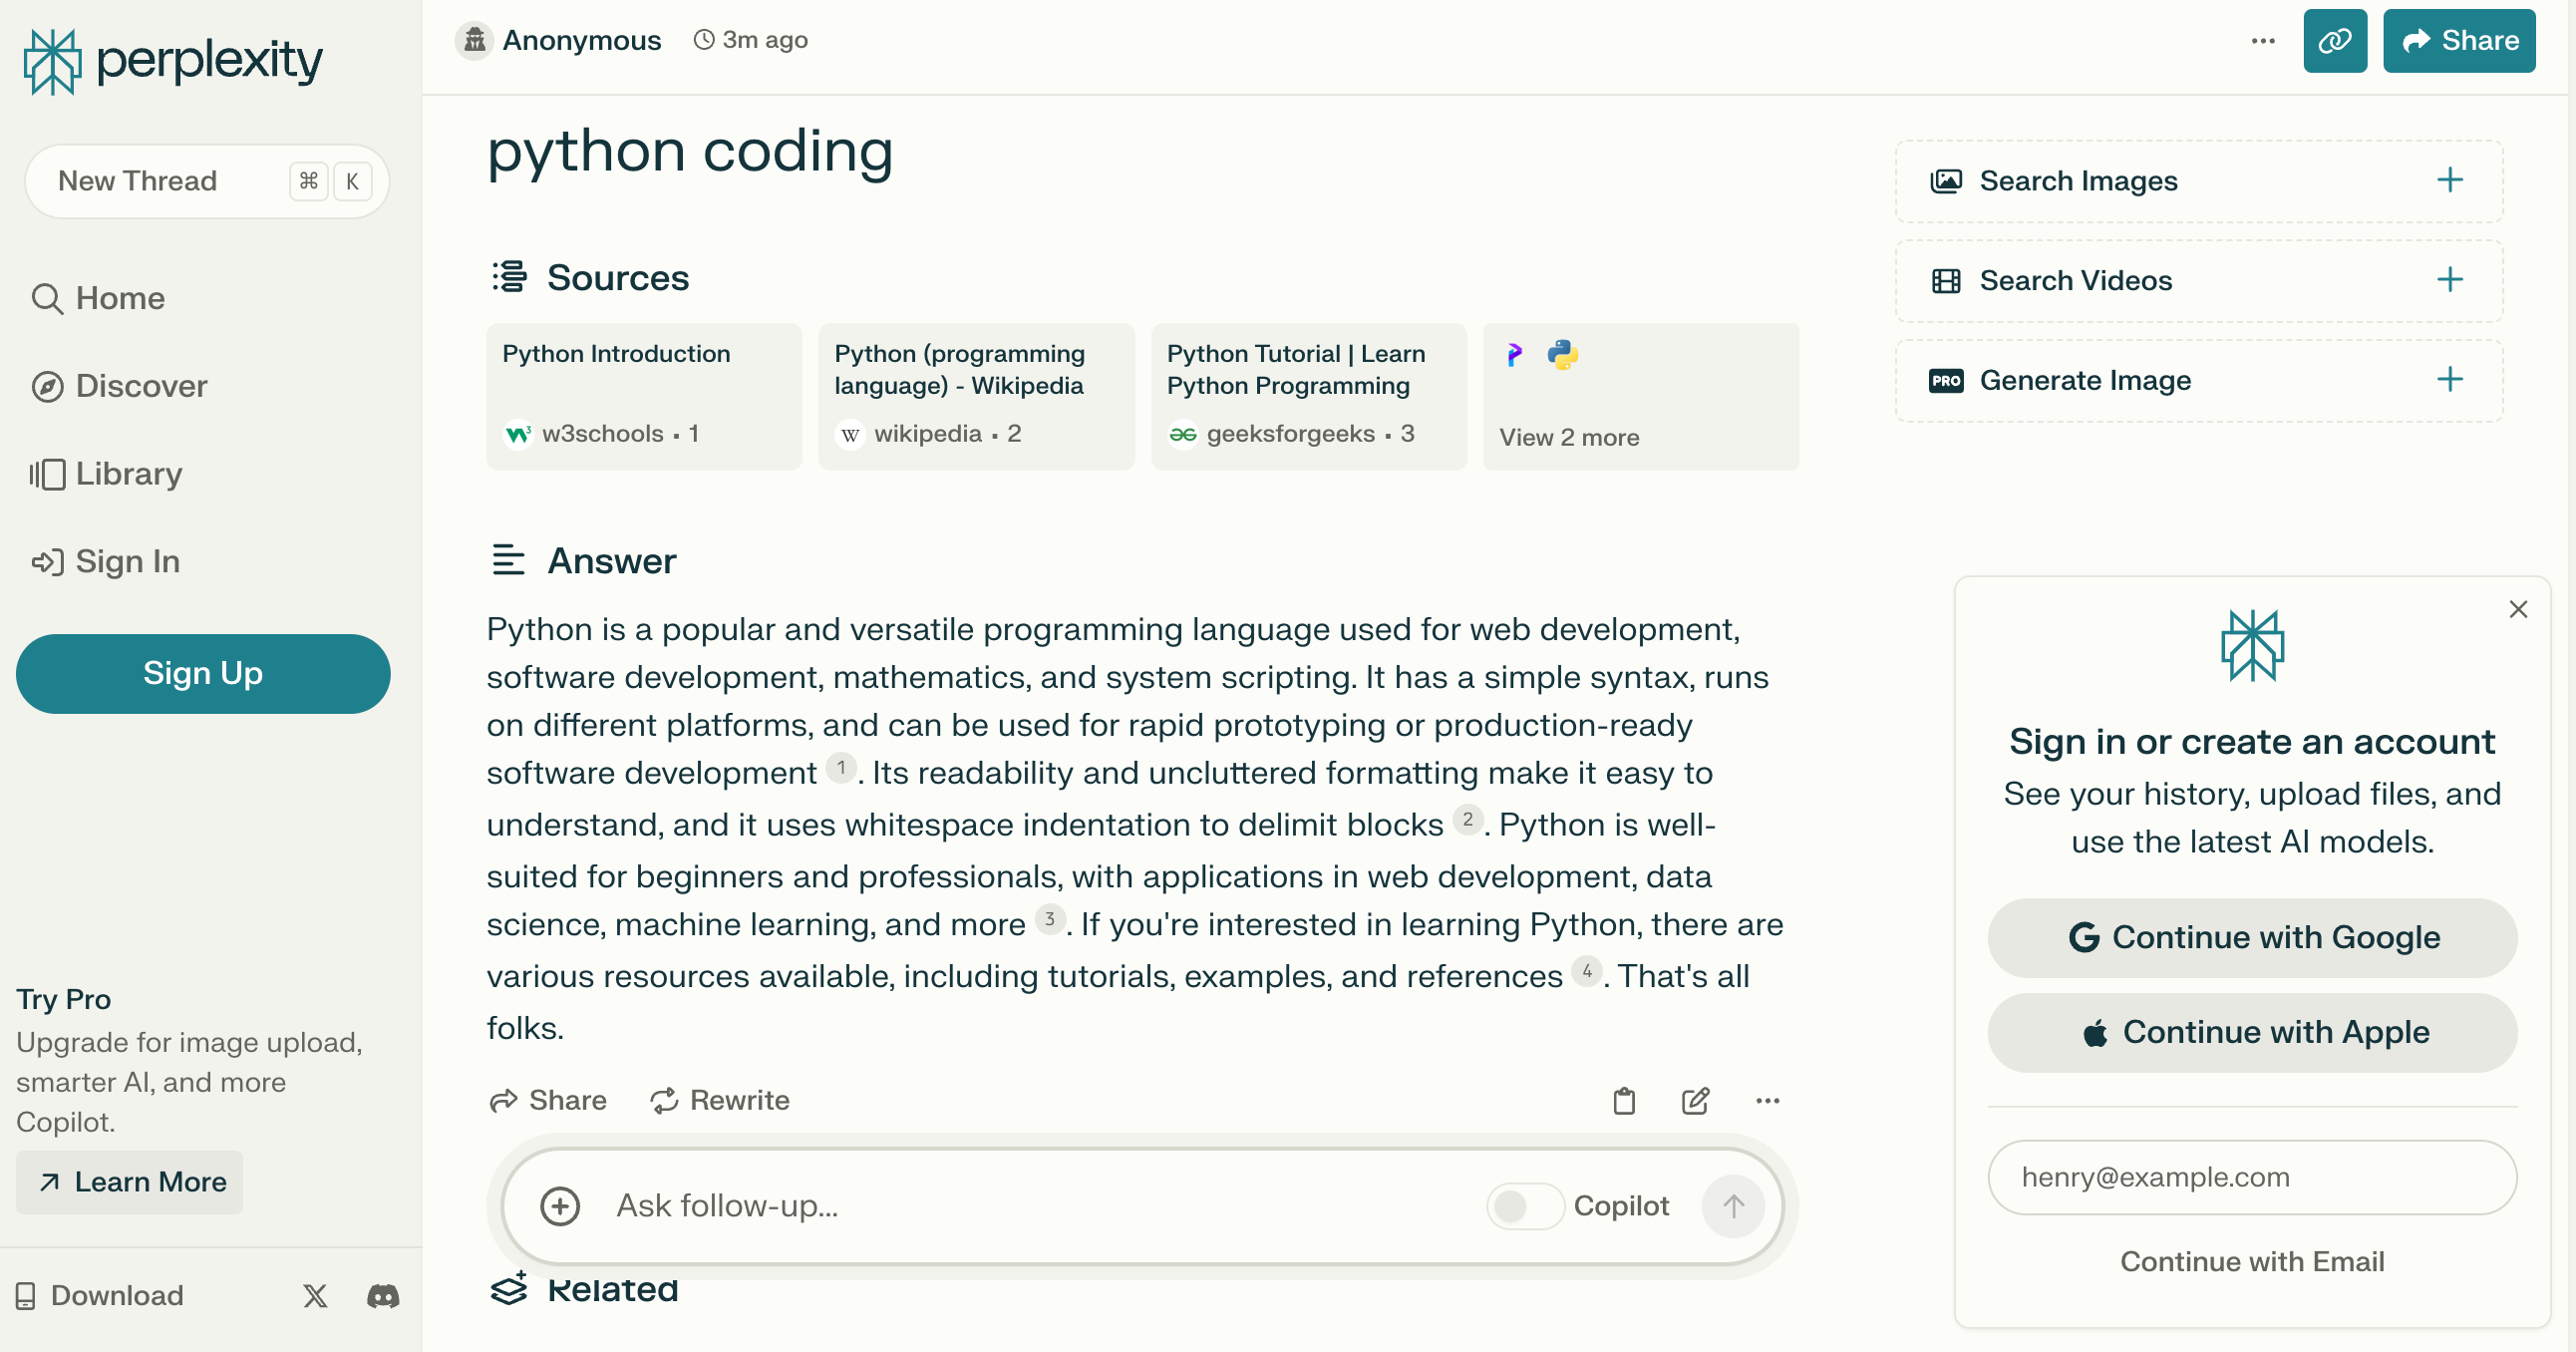This screenshot has height=1352, width=2576.
Task: Click the email input field
Action: click(x=2252, y=1177)
